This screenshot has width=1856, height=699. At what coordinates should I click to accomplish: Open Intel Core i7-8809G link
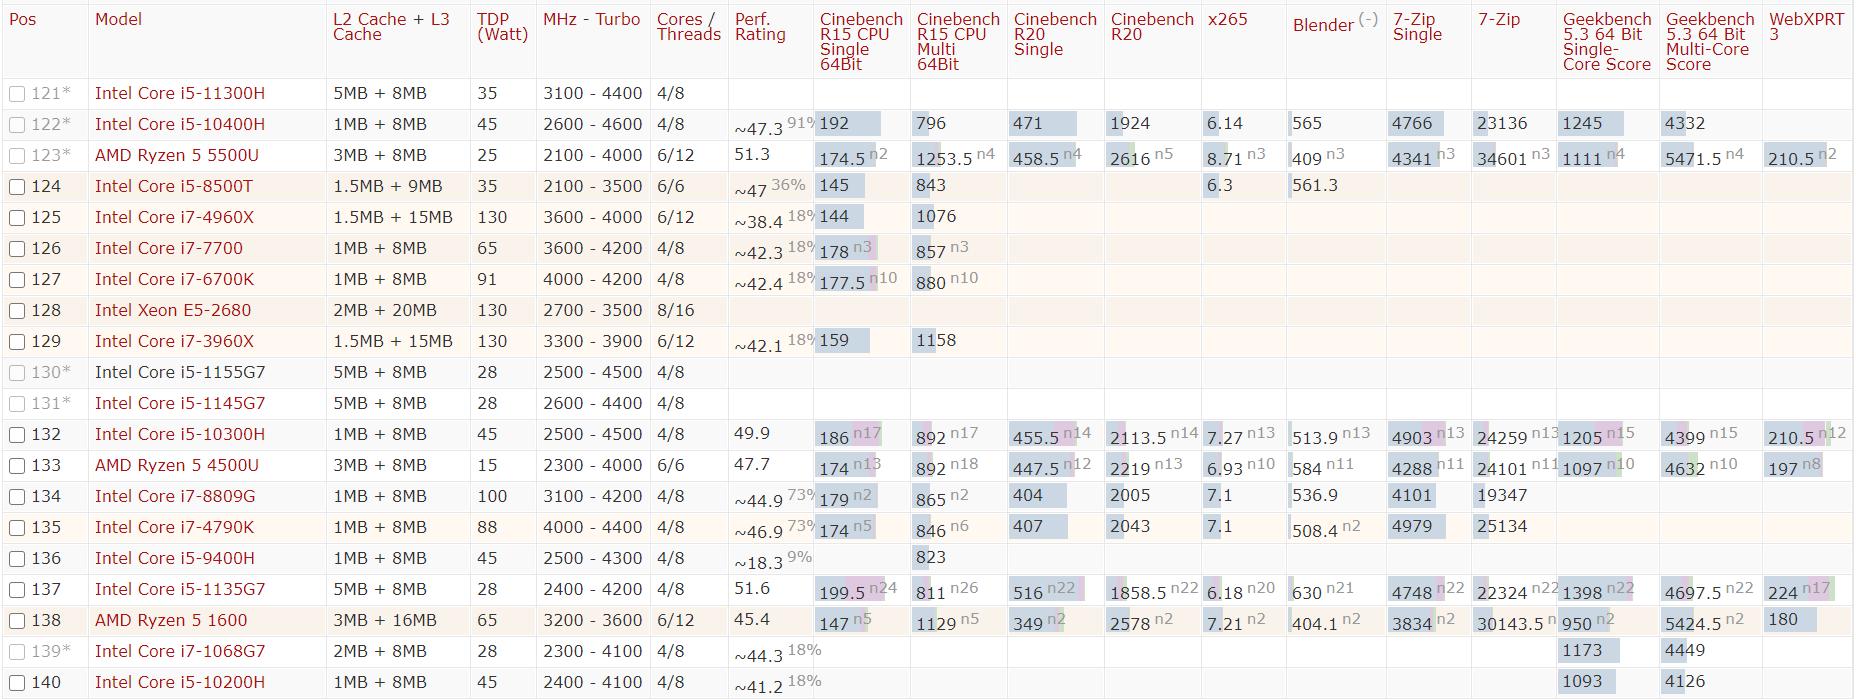click(x=175, y=497)
